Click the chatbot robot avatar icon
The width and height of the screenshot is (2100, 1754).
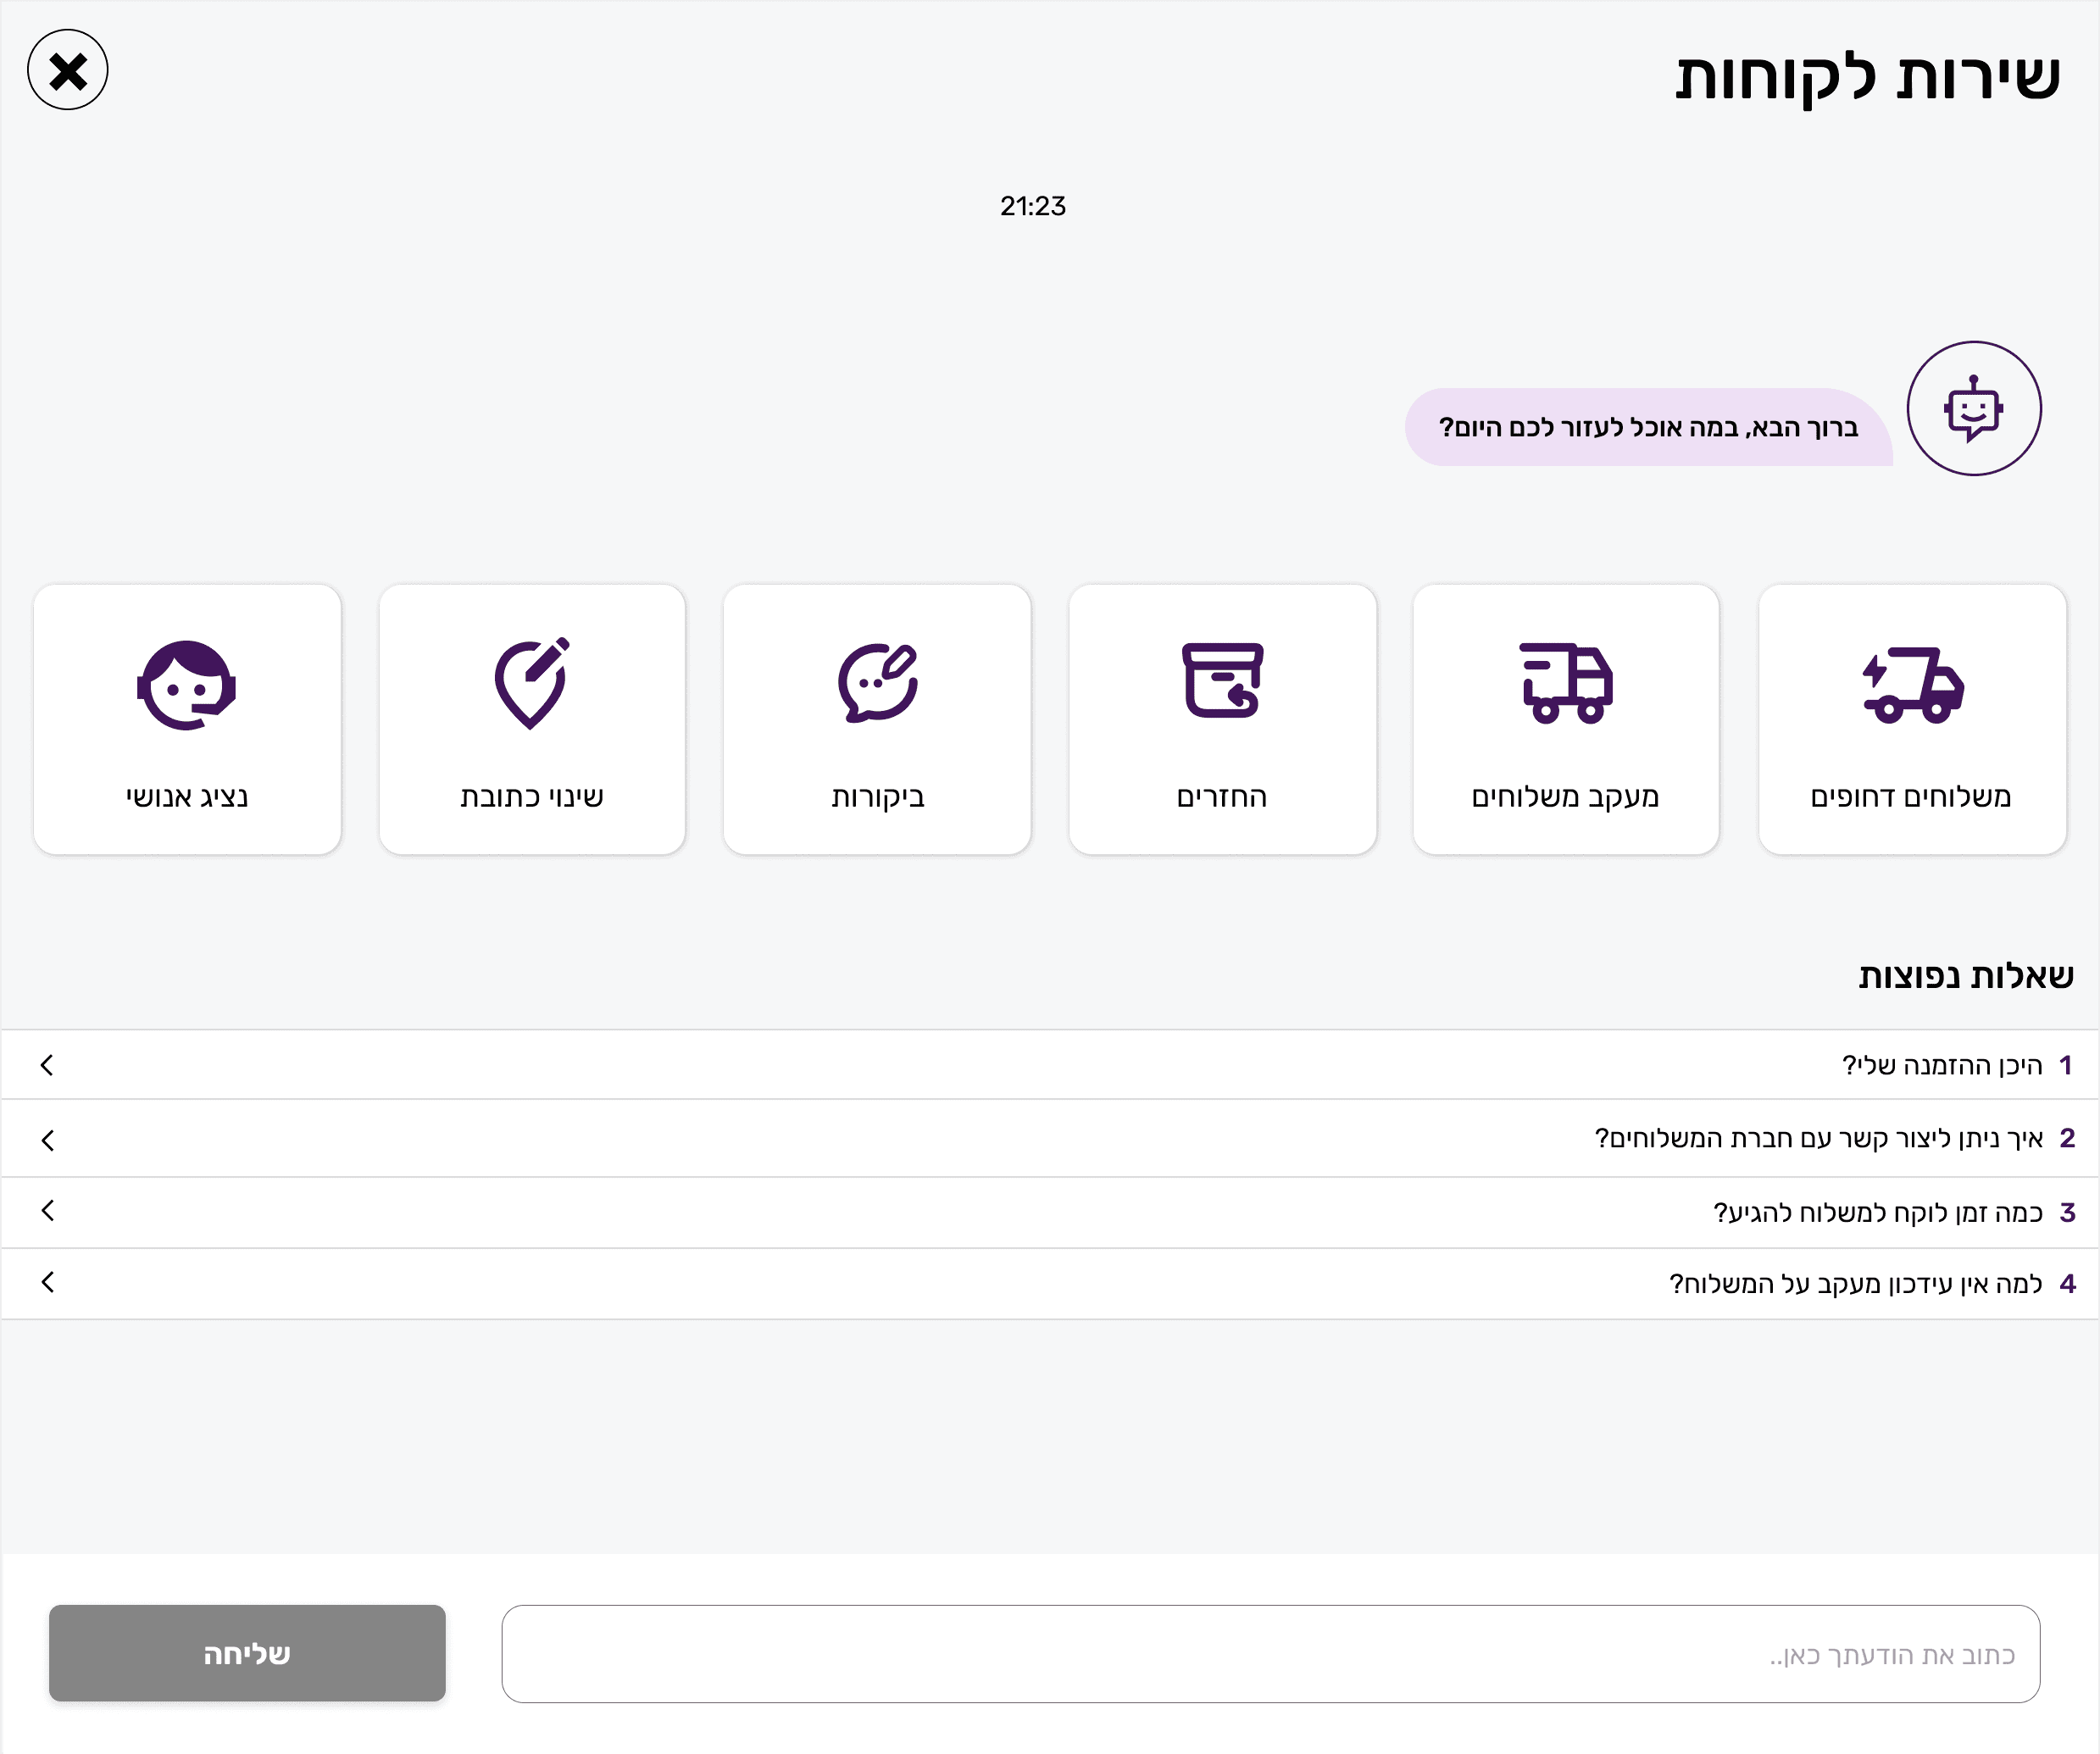coord(1973,408)
